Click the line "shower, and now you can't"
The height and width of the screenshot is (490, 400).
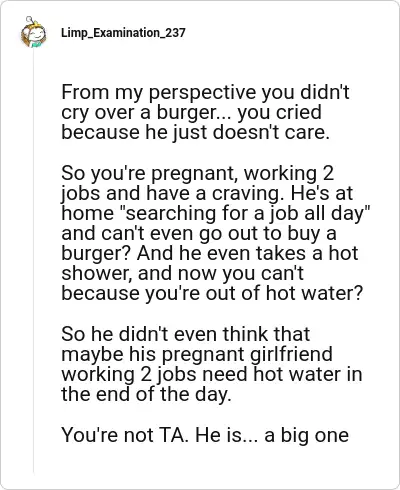pyautogui.click(x=182, y=273)
